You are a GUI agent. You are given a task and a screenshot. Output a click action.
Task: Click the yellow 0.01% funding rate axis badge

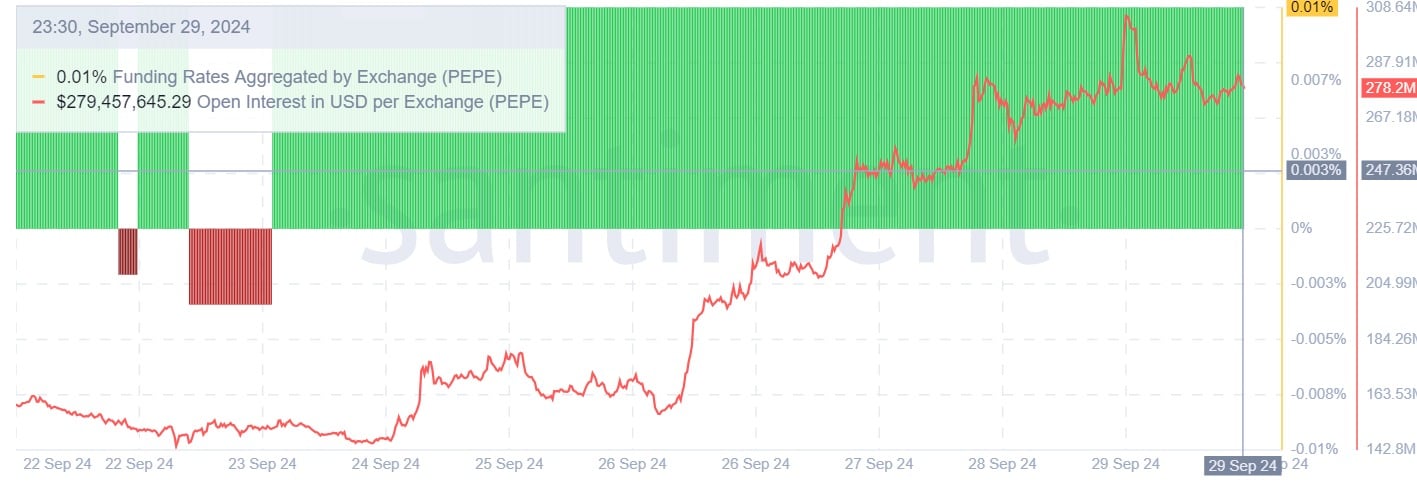[1312, 8]
